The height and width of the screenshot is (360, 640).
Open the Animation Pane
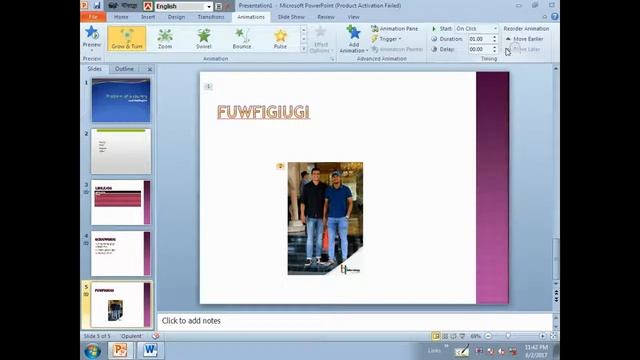pos(394,29)
